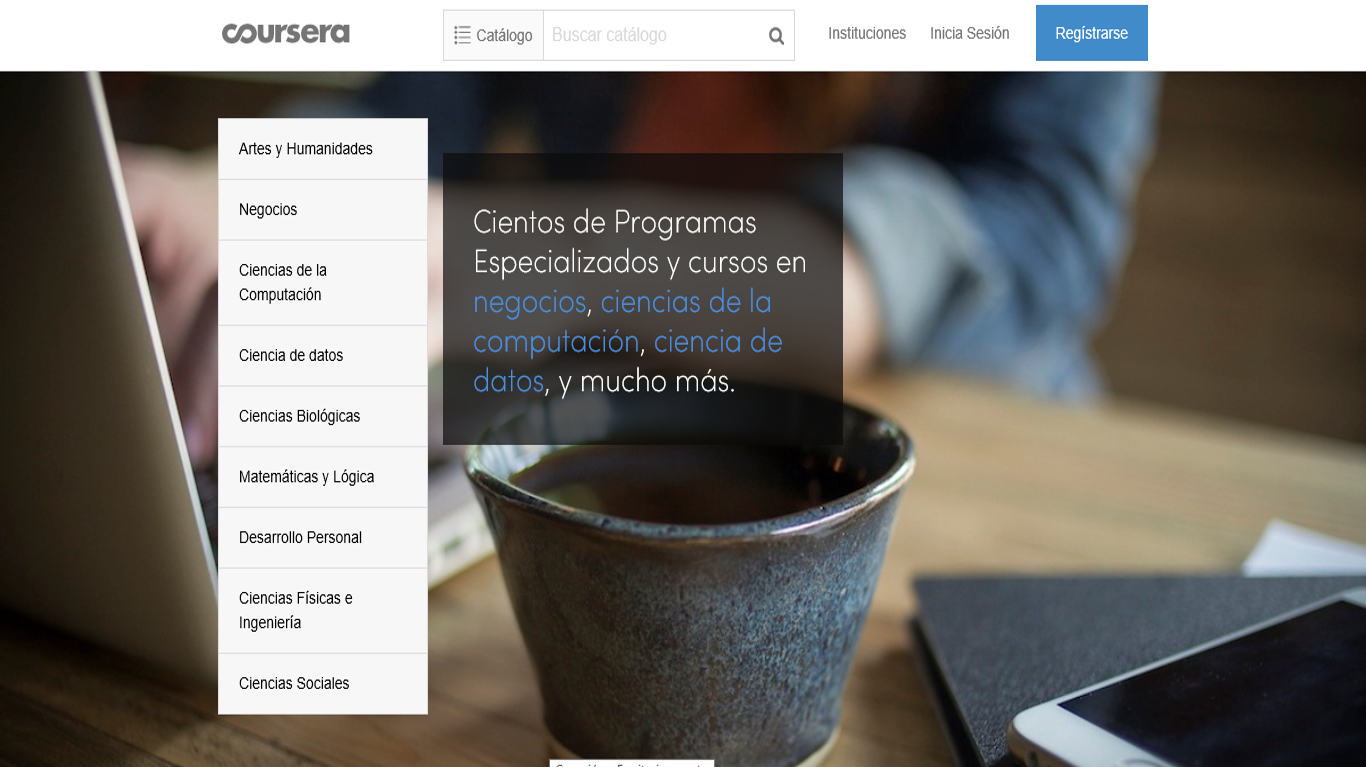1366x767 pixels.
Task: Open Desarrollo Personal category
Action: [x=300, y=538]
